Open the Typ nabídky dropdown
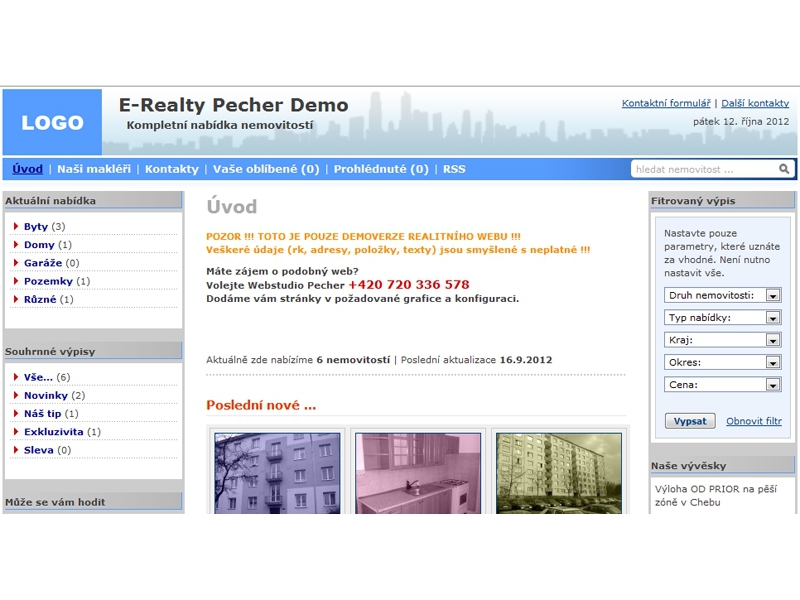This screenshot has height=600, width=800. tap(722, 318)
